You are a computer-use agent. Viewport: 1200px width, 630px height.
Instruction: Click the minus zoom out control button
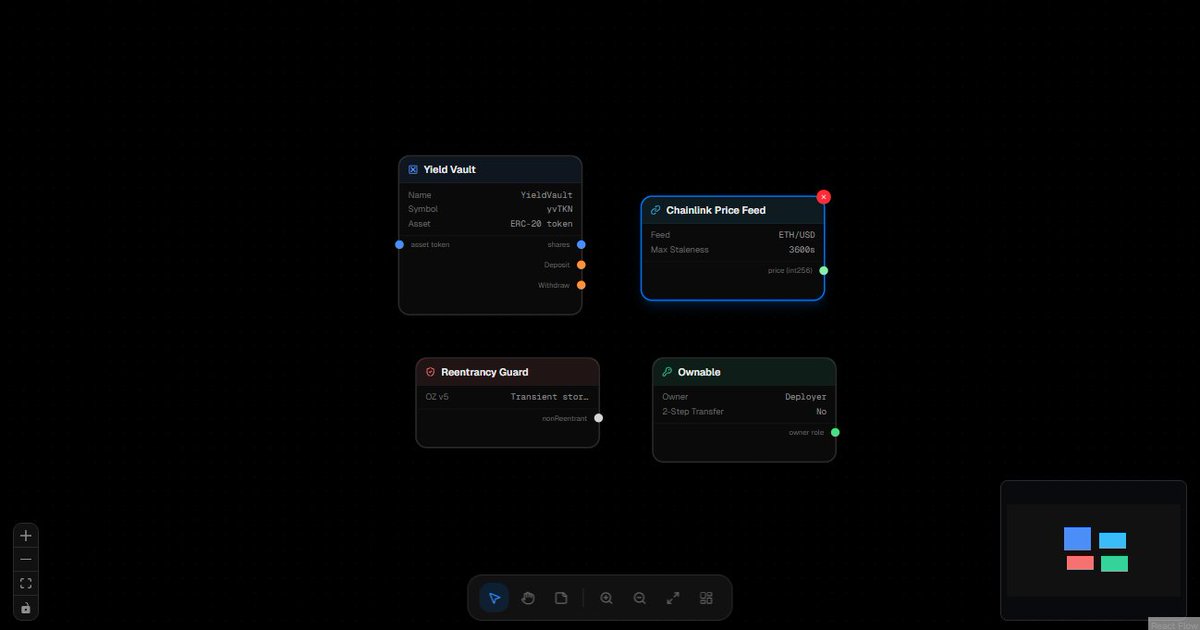(26, 560)
